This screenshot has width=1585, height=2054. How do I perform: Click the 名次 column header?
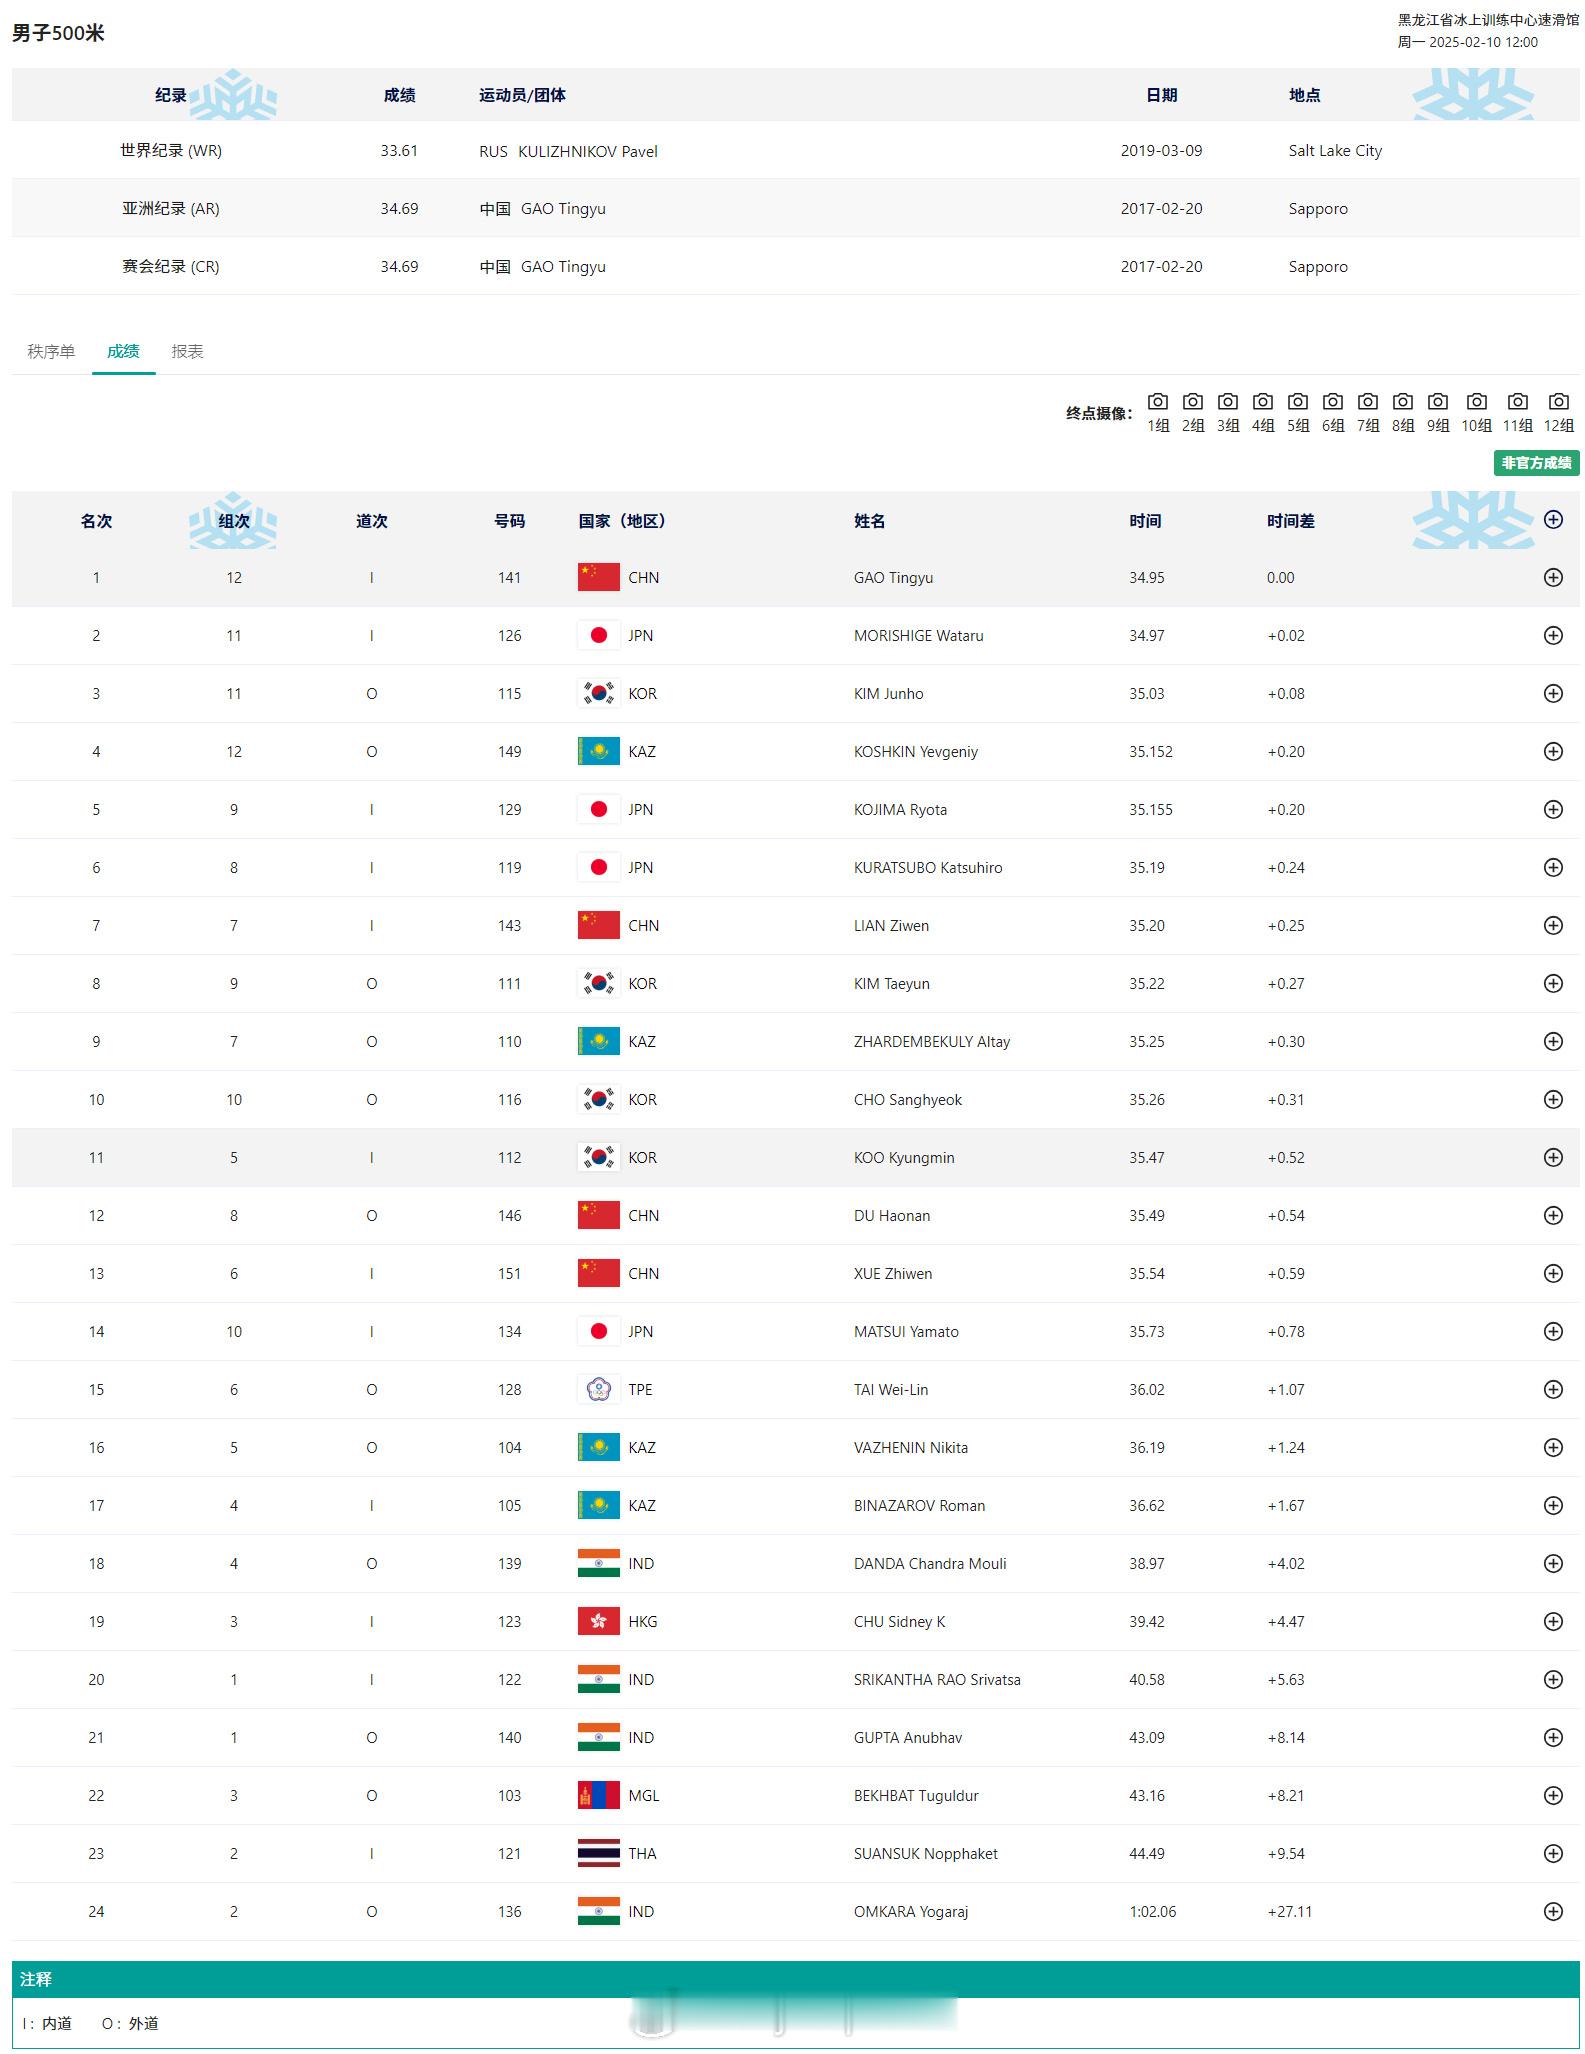[x=96, y=521]
